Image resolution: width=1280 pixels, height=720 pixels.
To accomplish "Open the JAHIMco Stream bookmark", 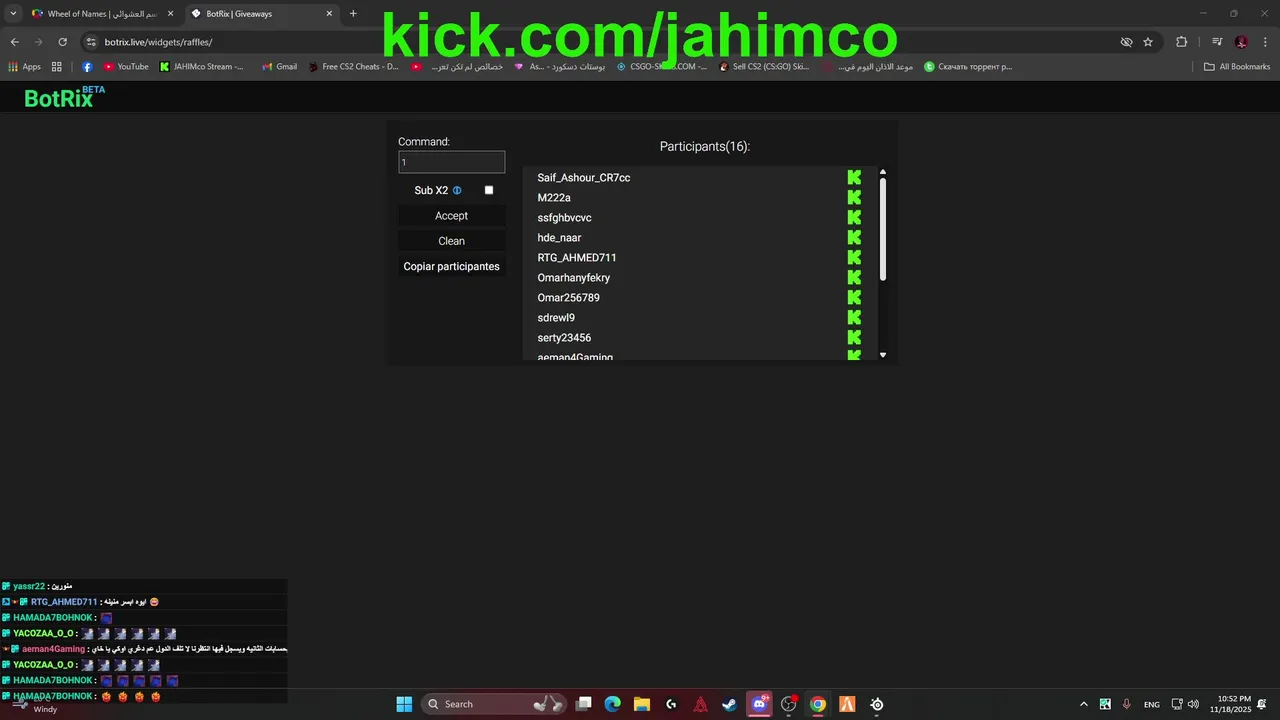I will 202,67.
